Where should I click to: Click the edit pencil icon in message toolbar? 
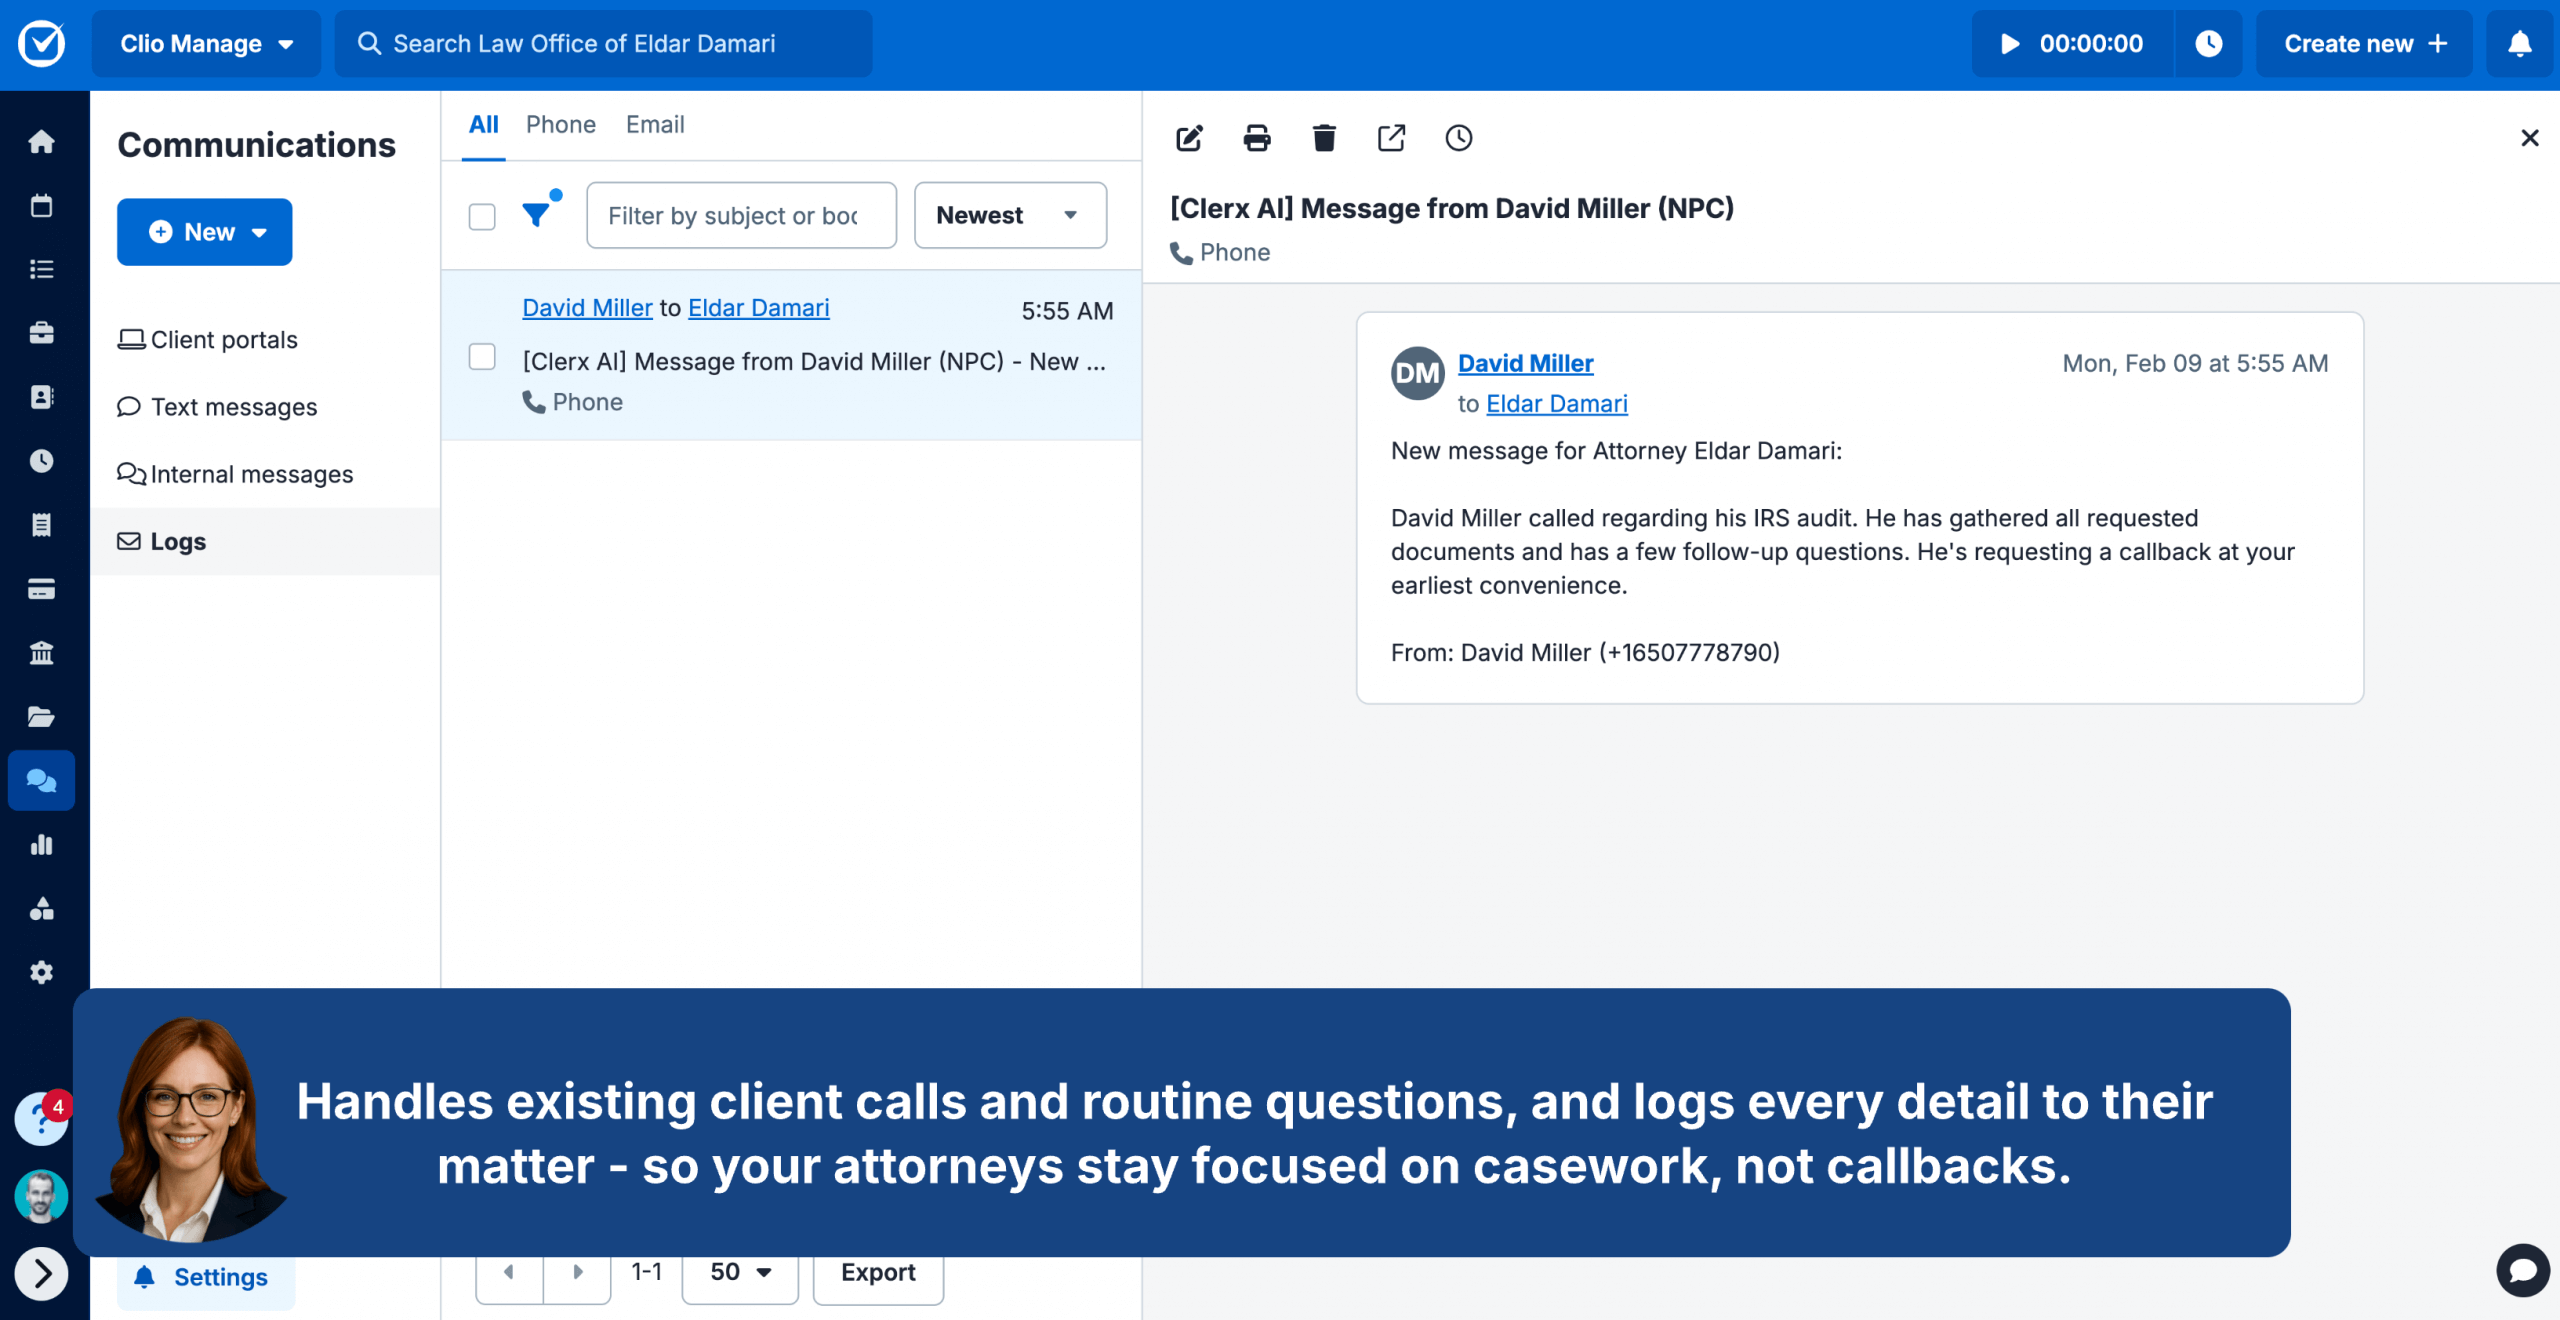point(1189,138)
